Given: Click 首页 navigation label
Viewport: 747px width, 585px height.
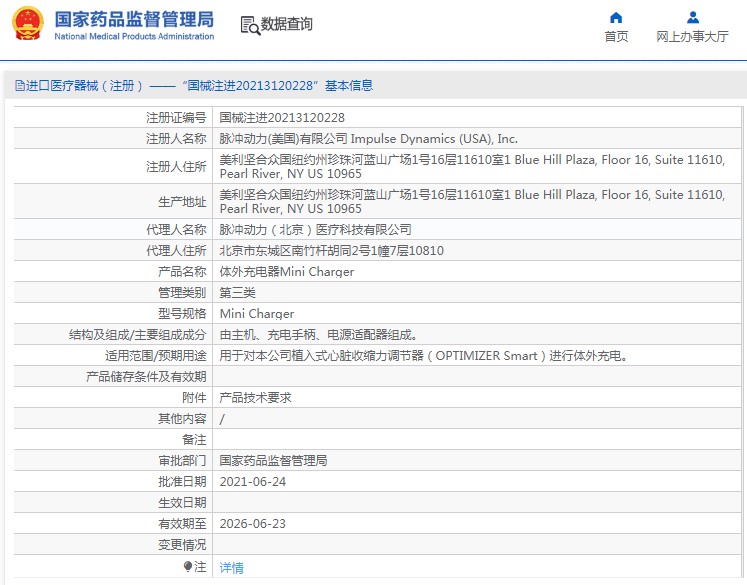Looking at the screenshot, I should [616, 36].
